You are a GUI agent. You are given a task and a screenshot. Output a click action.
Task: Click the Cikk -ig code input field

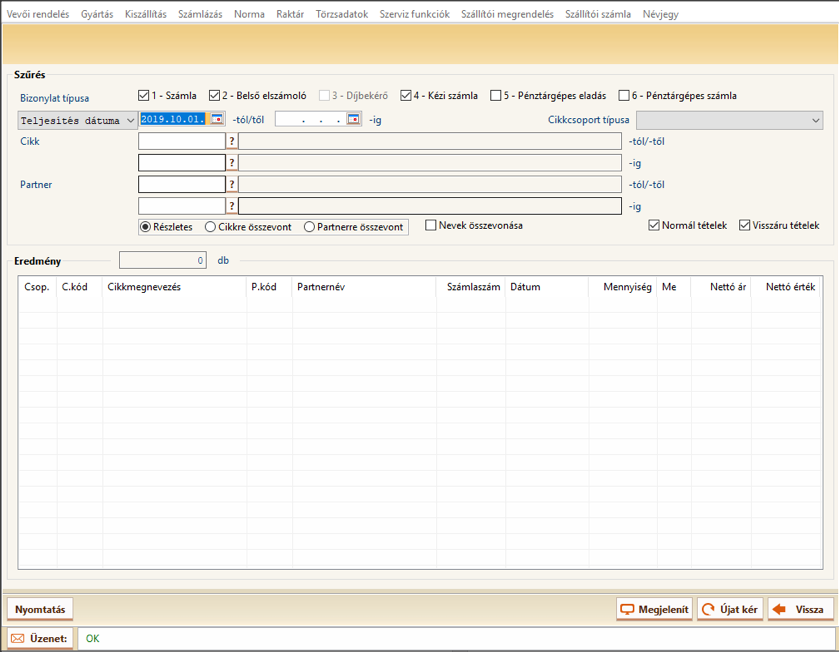[x=182, y=163]
